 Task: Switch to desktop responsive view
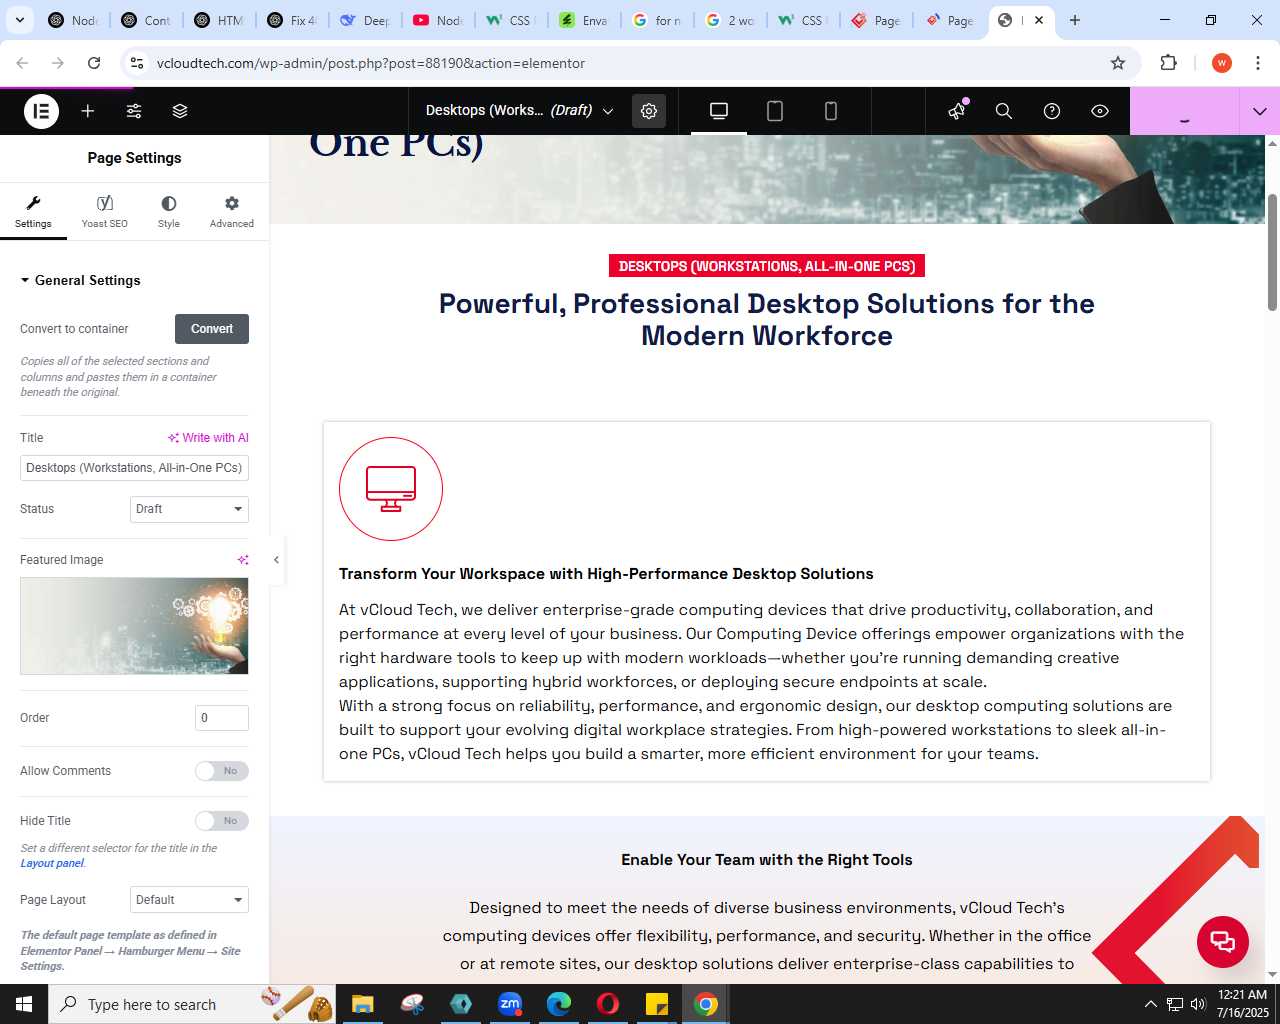[719, 111]
